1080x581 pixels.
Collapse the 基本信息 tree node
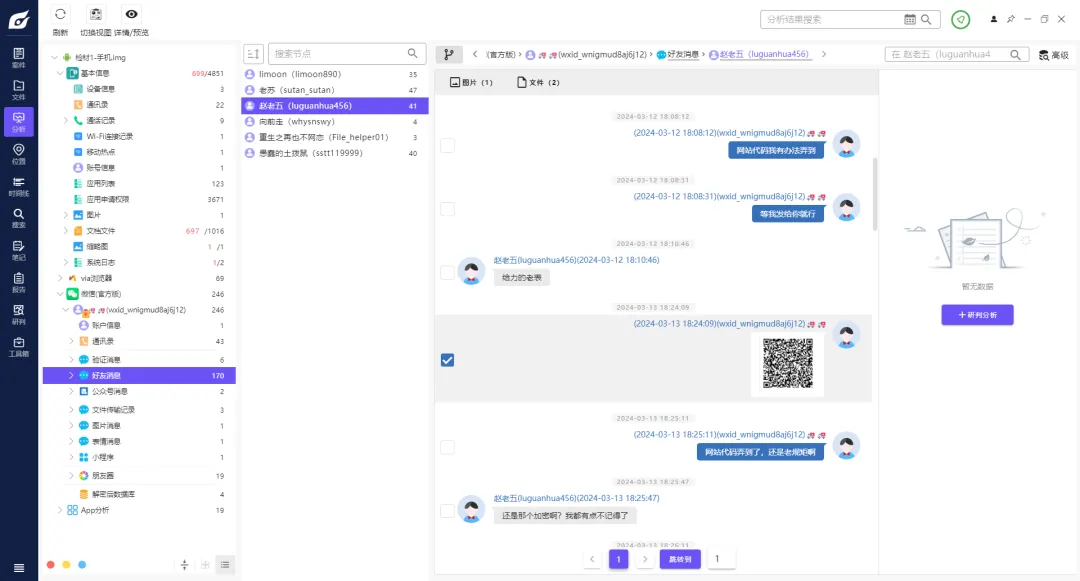pyautogui.click(x=60, y=73)
